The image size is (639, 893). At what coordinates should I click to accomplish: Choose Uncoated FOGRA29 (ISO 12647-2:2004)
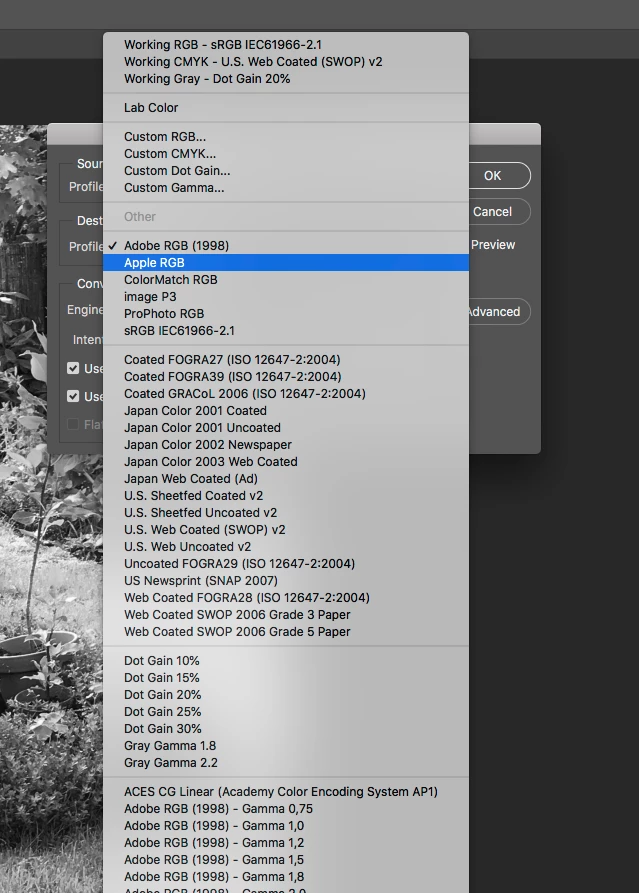(x=286, y=564)
